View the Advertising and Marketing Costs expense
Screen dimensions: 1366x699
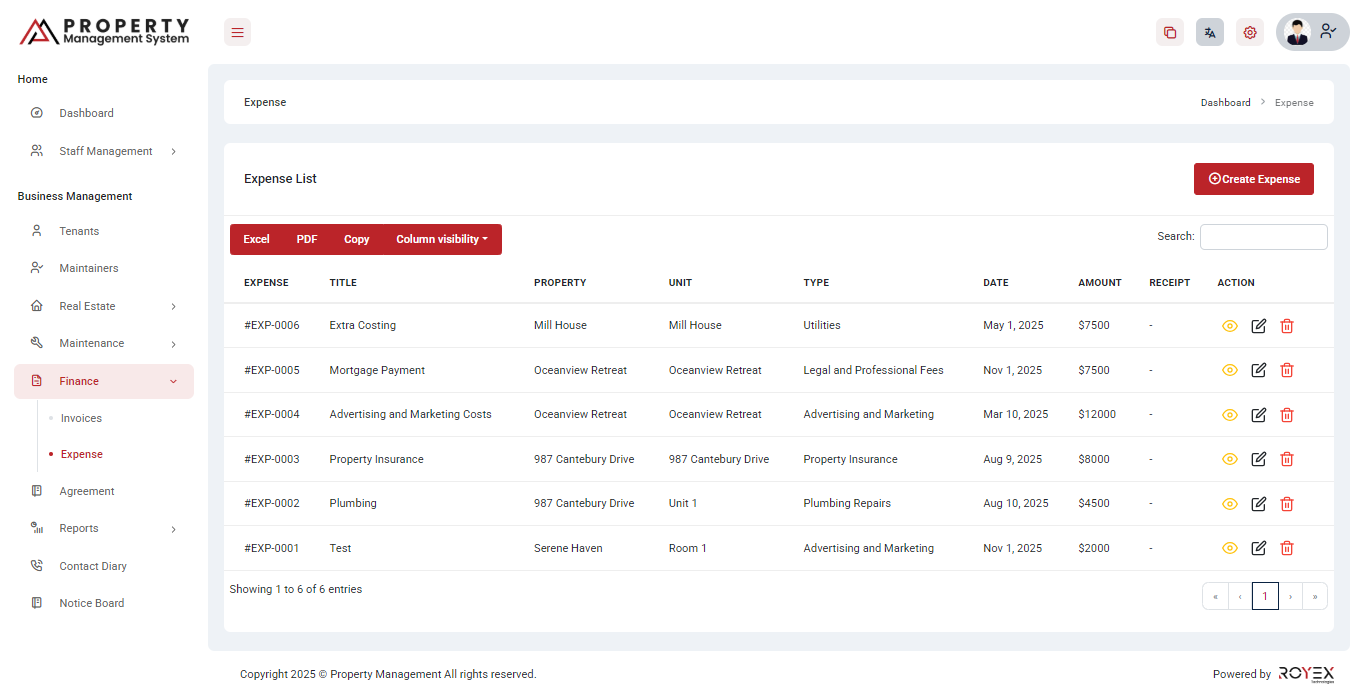[1230, 415]
